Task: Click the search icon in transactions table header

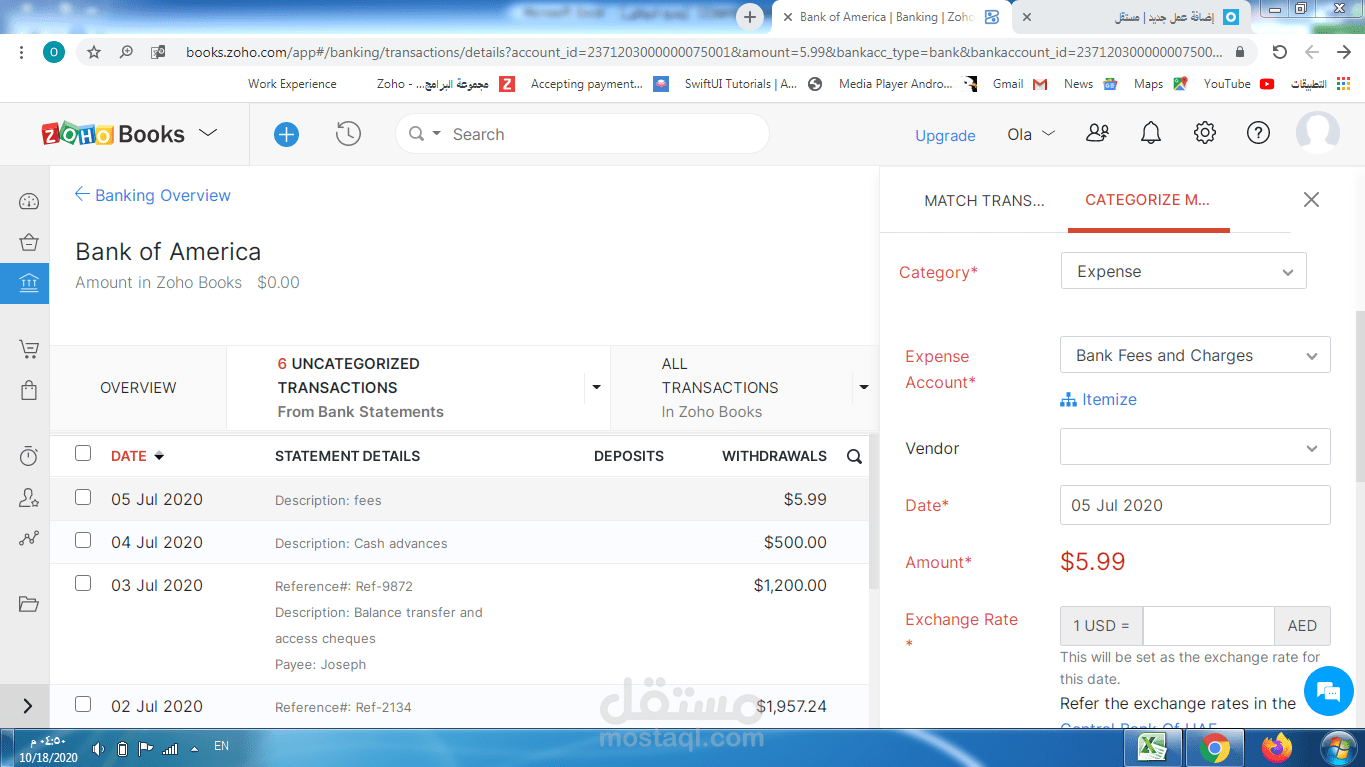Action: [854, 456]
